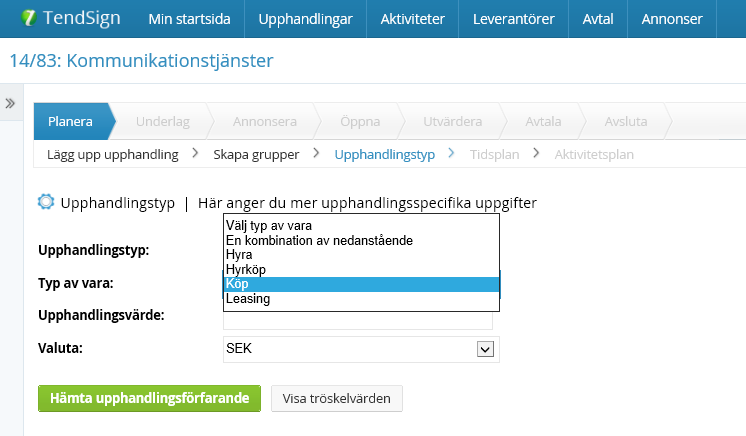Go to Upphandlingar in top menu
The width and height of the screenshot is (746, 436).
tap(305, 19)
